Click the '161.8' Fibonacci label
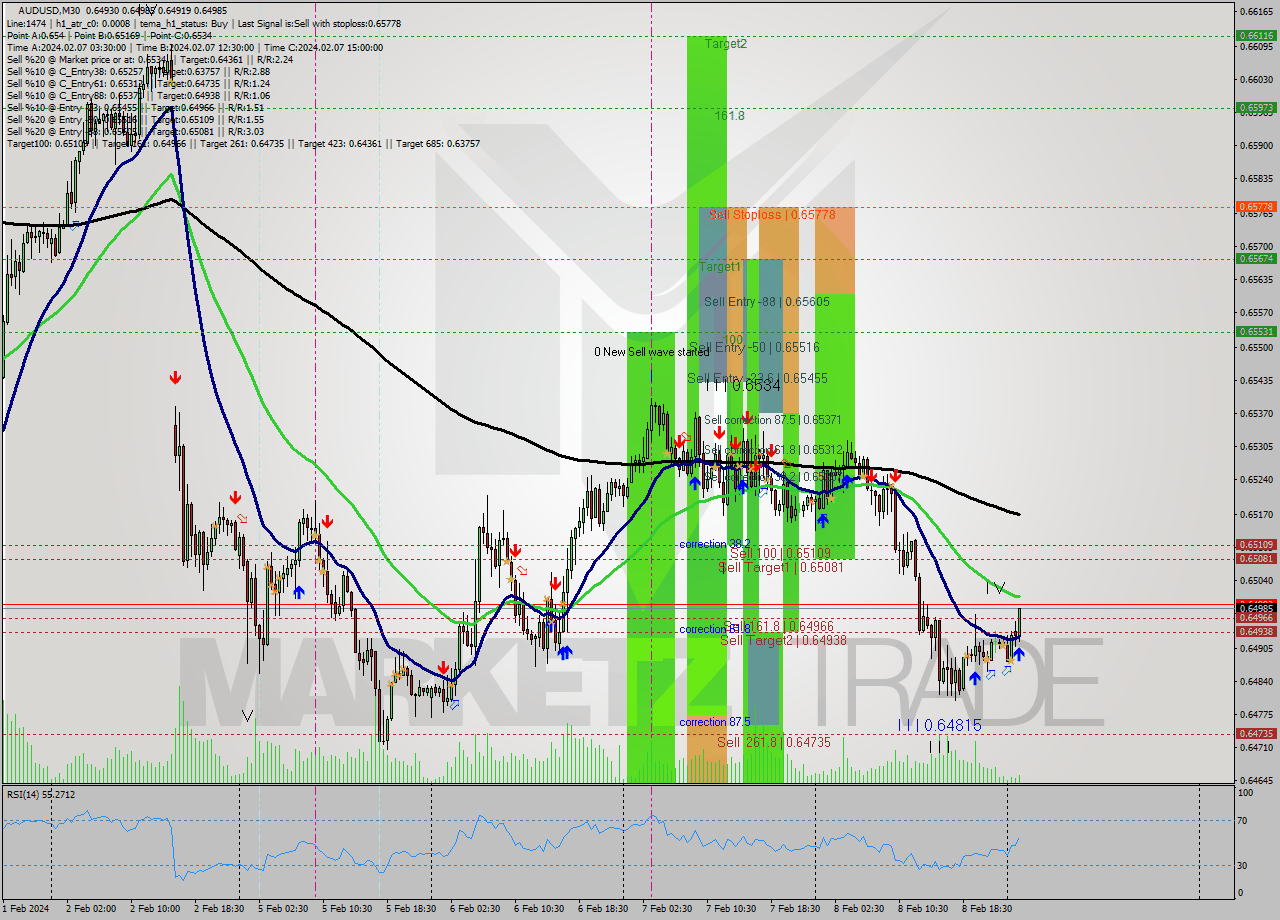This screenshot has height=920, width=1280. pos(729,116)
